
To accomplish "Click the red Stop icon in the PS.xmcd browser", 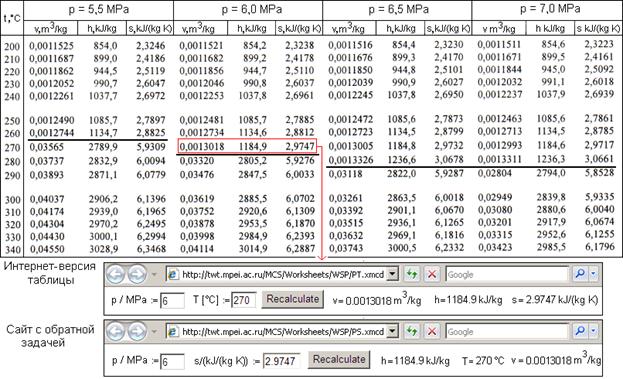I will pyautogui.click(x=432, y=331).
